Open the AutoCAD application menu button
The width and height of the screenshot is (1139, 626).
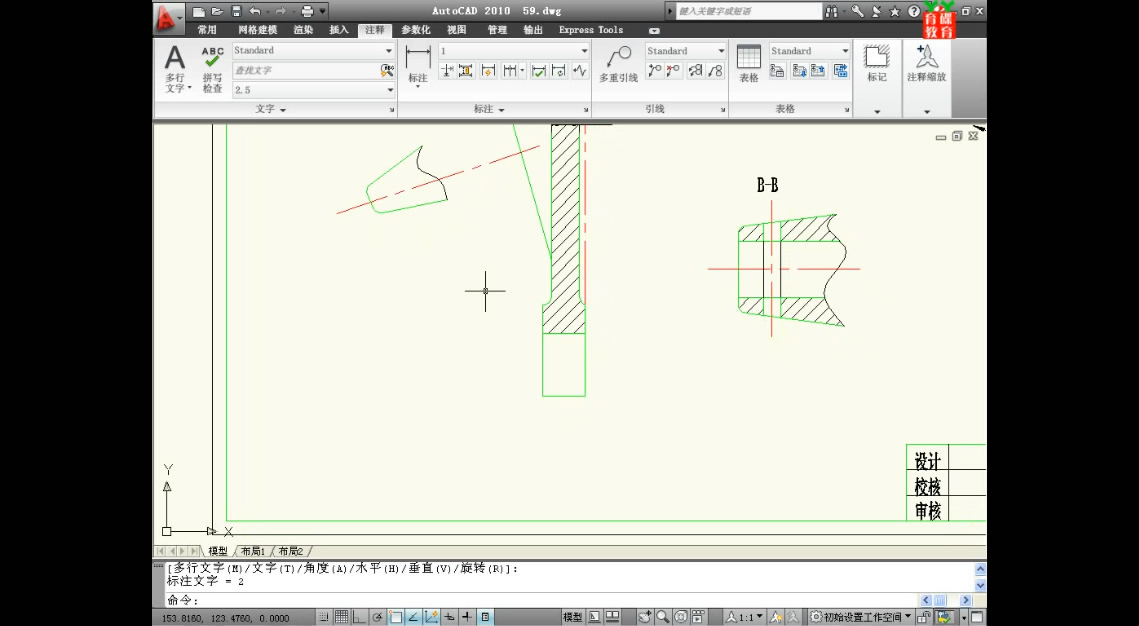(x=169, y=18)
